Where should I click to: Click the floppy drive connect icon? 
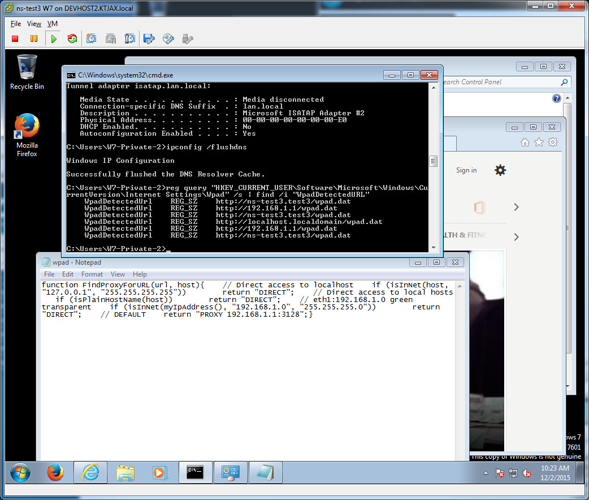pos(149,39)
